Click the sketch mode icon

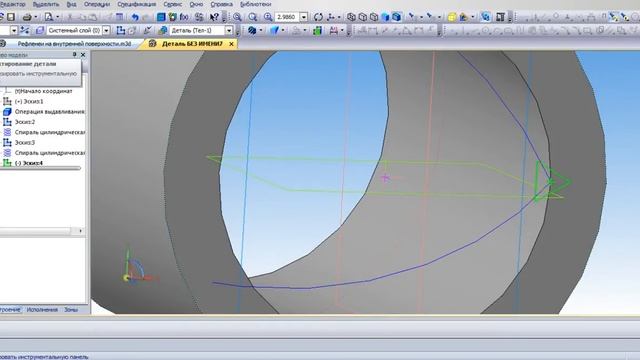pyautogui.click(x=121, y=30)
